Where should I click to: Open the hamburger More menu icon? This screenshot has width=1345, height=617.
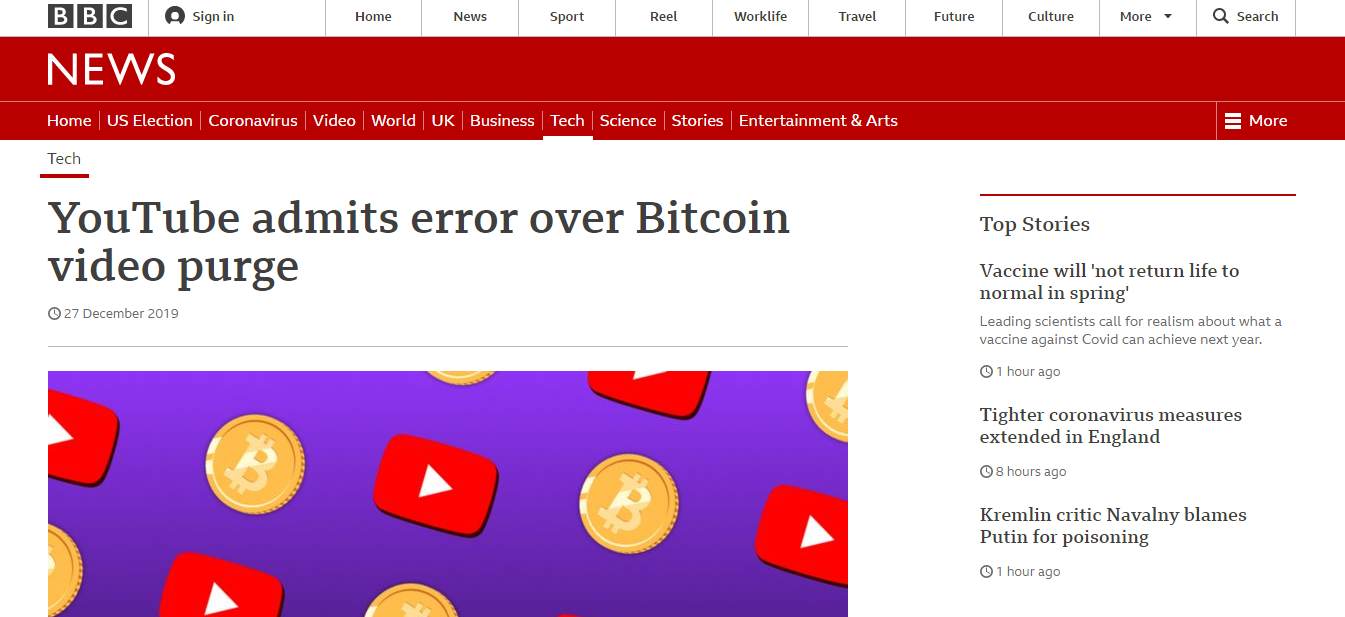(1233, 121)
